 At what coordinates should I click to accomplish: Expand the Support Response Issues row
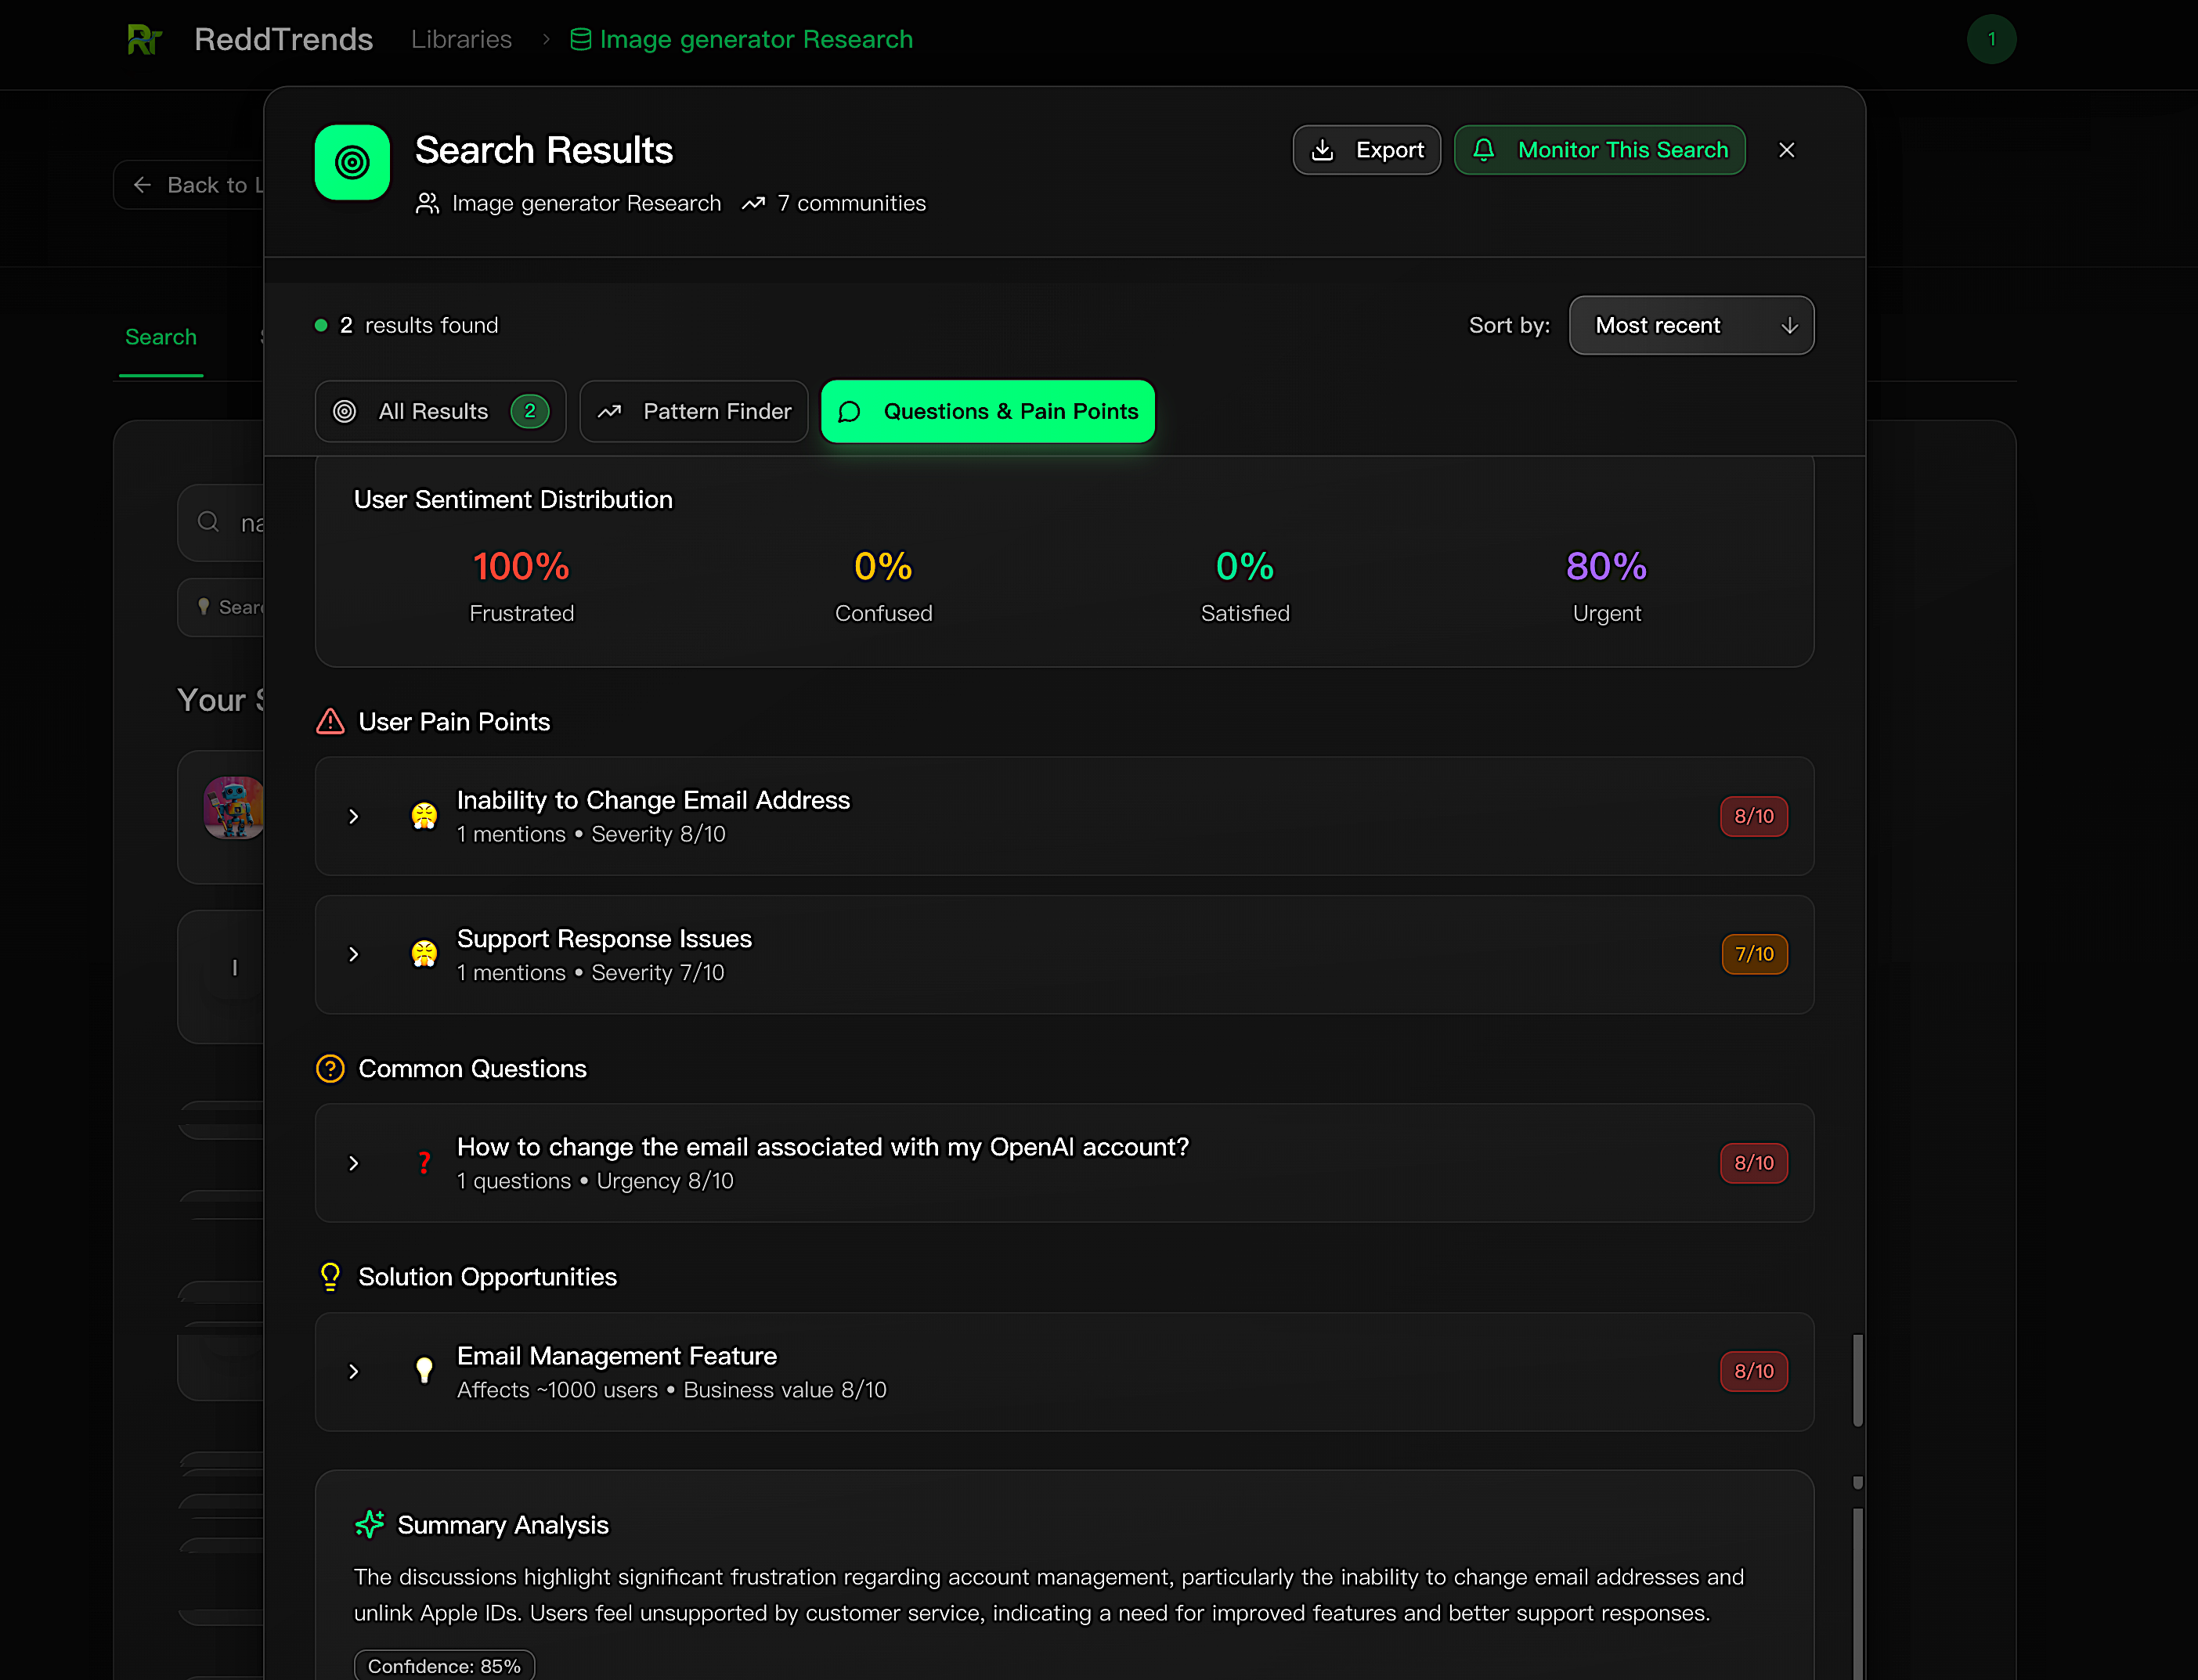pos(353,954)
